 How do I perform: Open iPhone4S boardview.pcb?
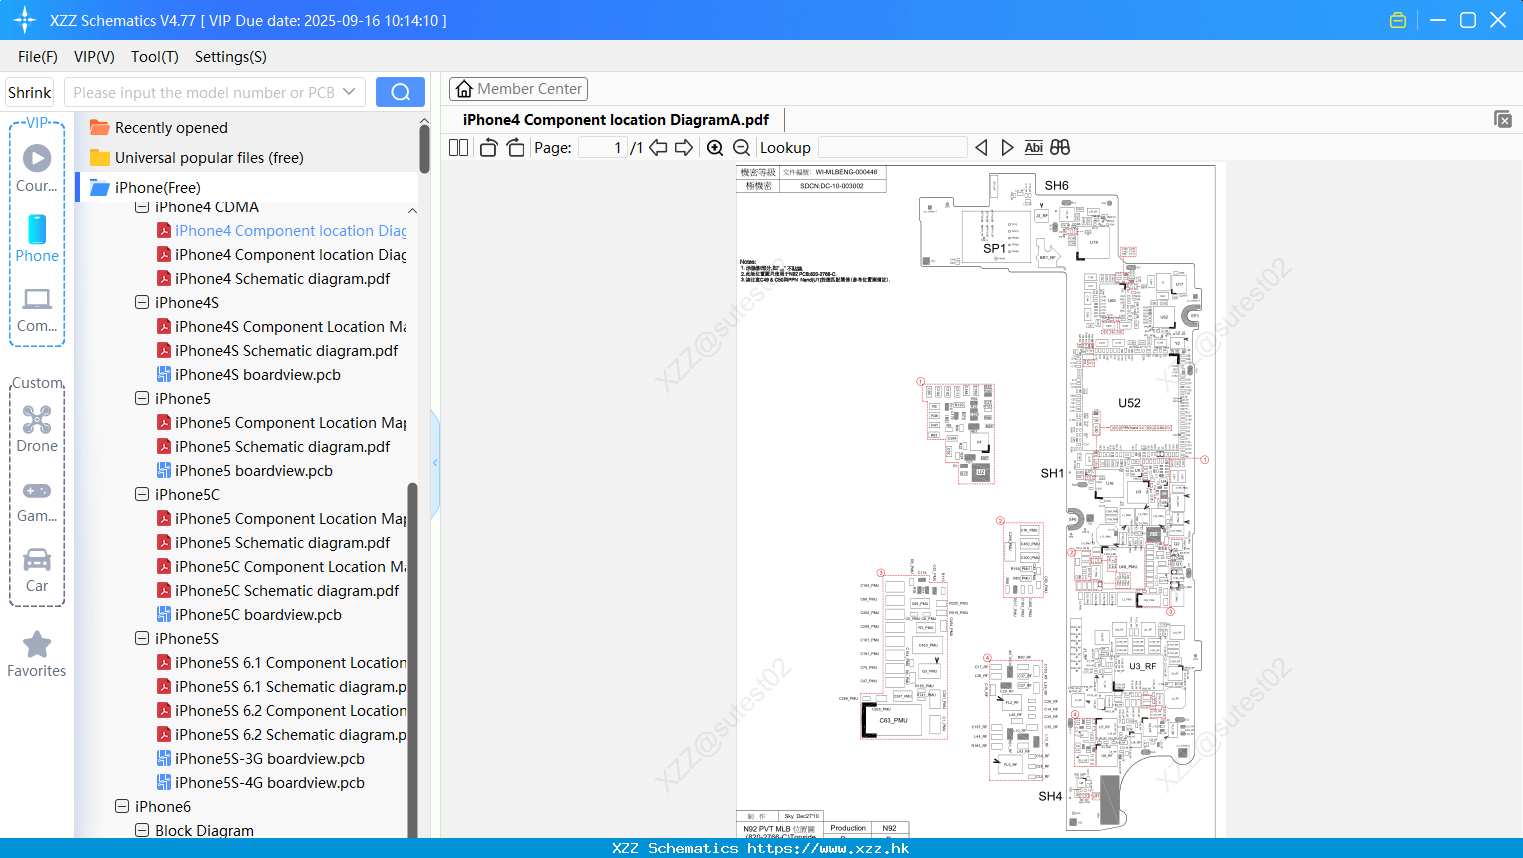(x=248, y=374)
